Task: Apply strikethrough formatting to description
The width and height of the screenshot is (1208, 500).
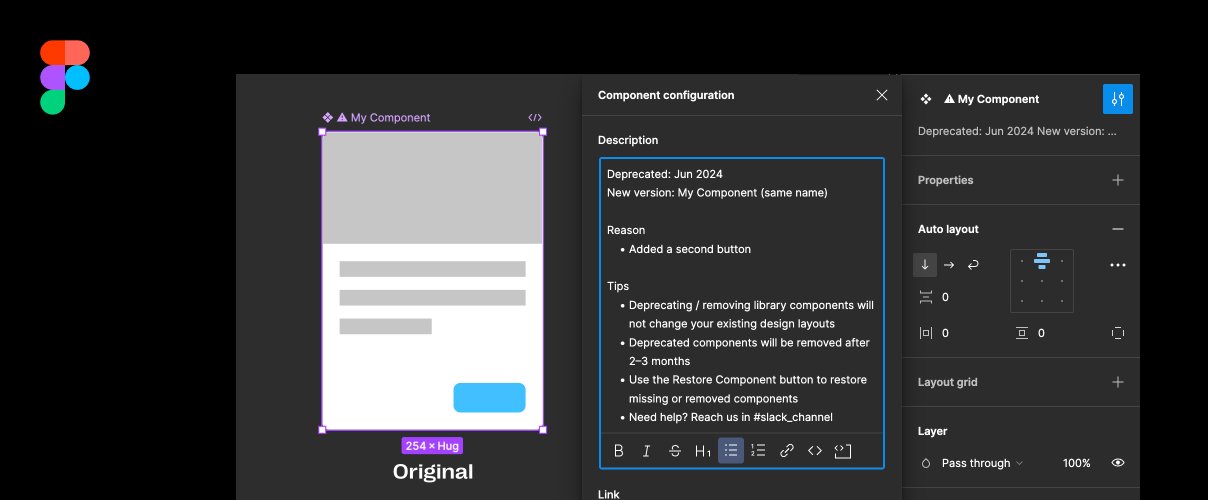Action: point(675,451)
